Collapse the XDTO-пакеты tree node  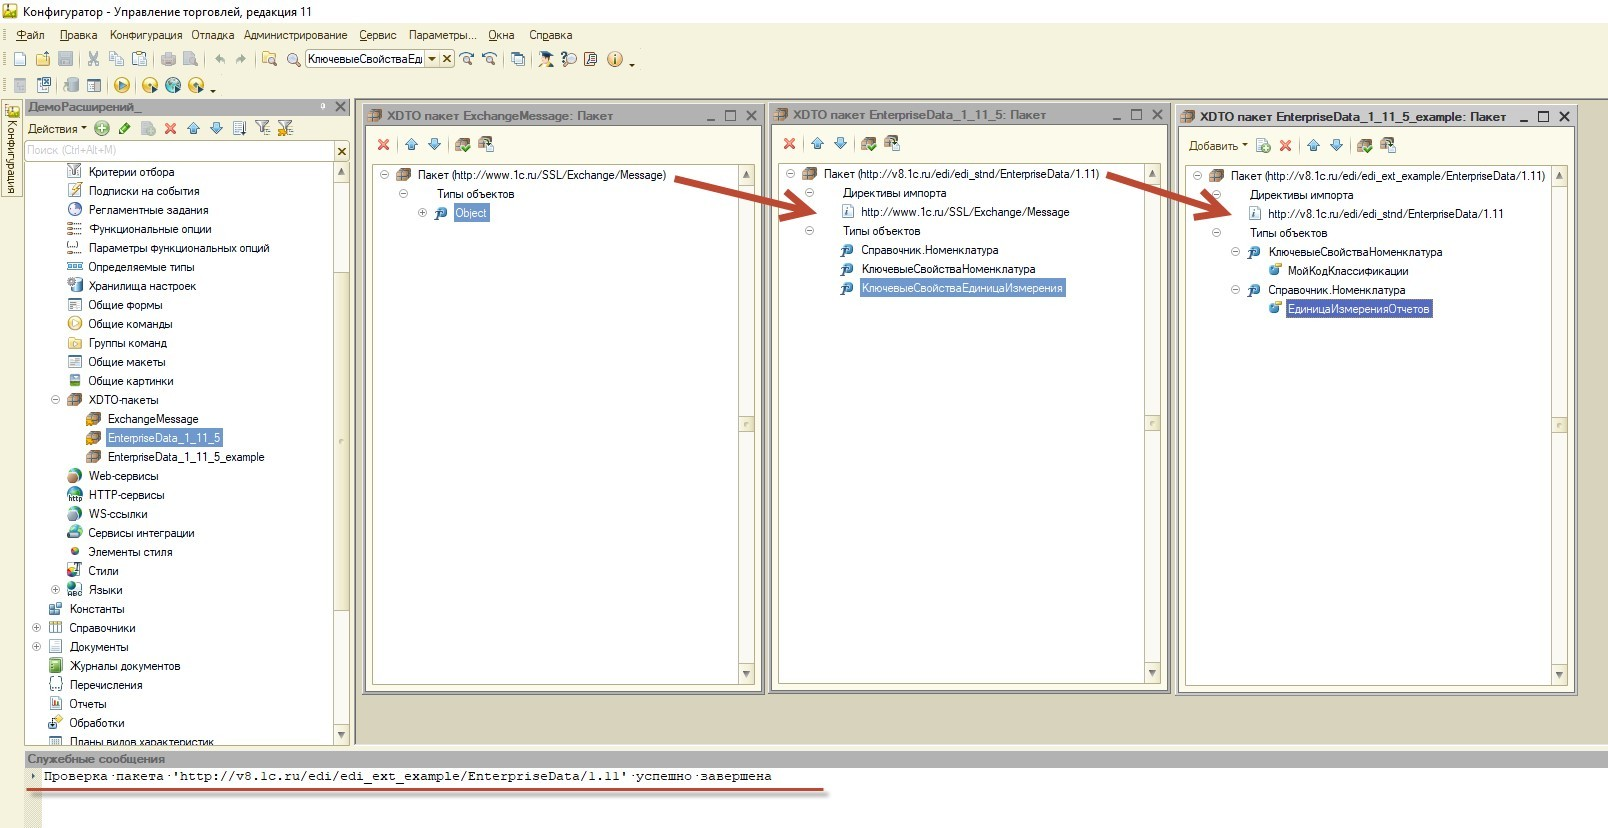pyautogui.click(x=56, y=400)
